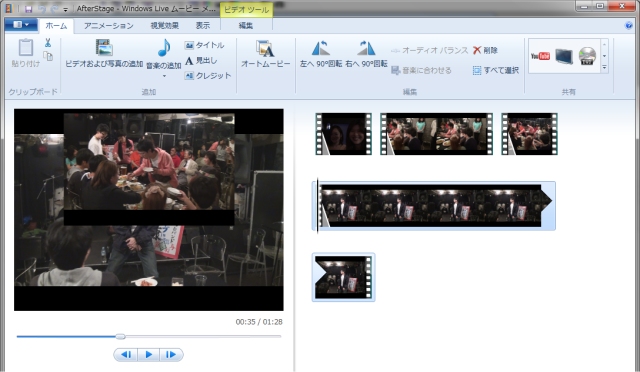640x372 pixels.
Task: Click the preview seek slider handle
Action: (x=120, y=336)
